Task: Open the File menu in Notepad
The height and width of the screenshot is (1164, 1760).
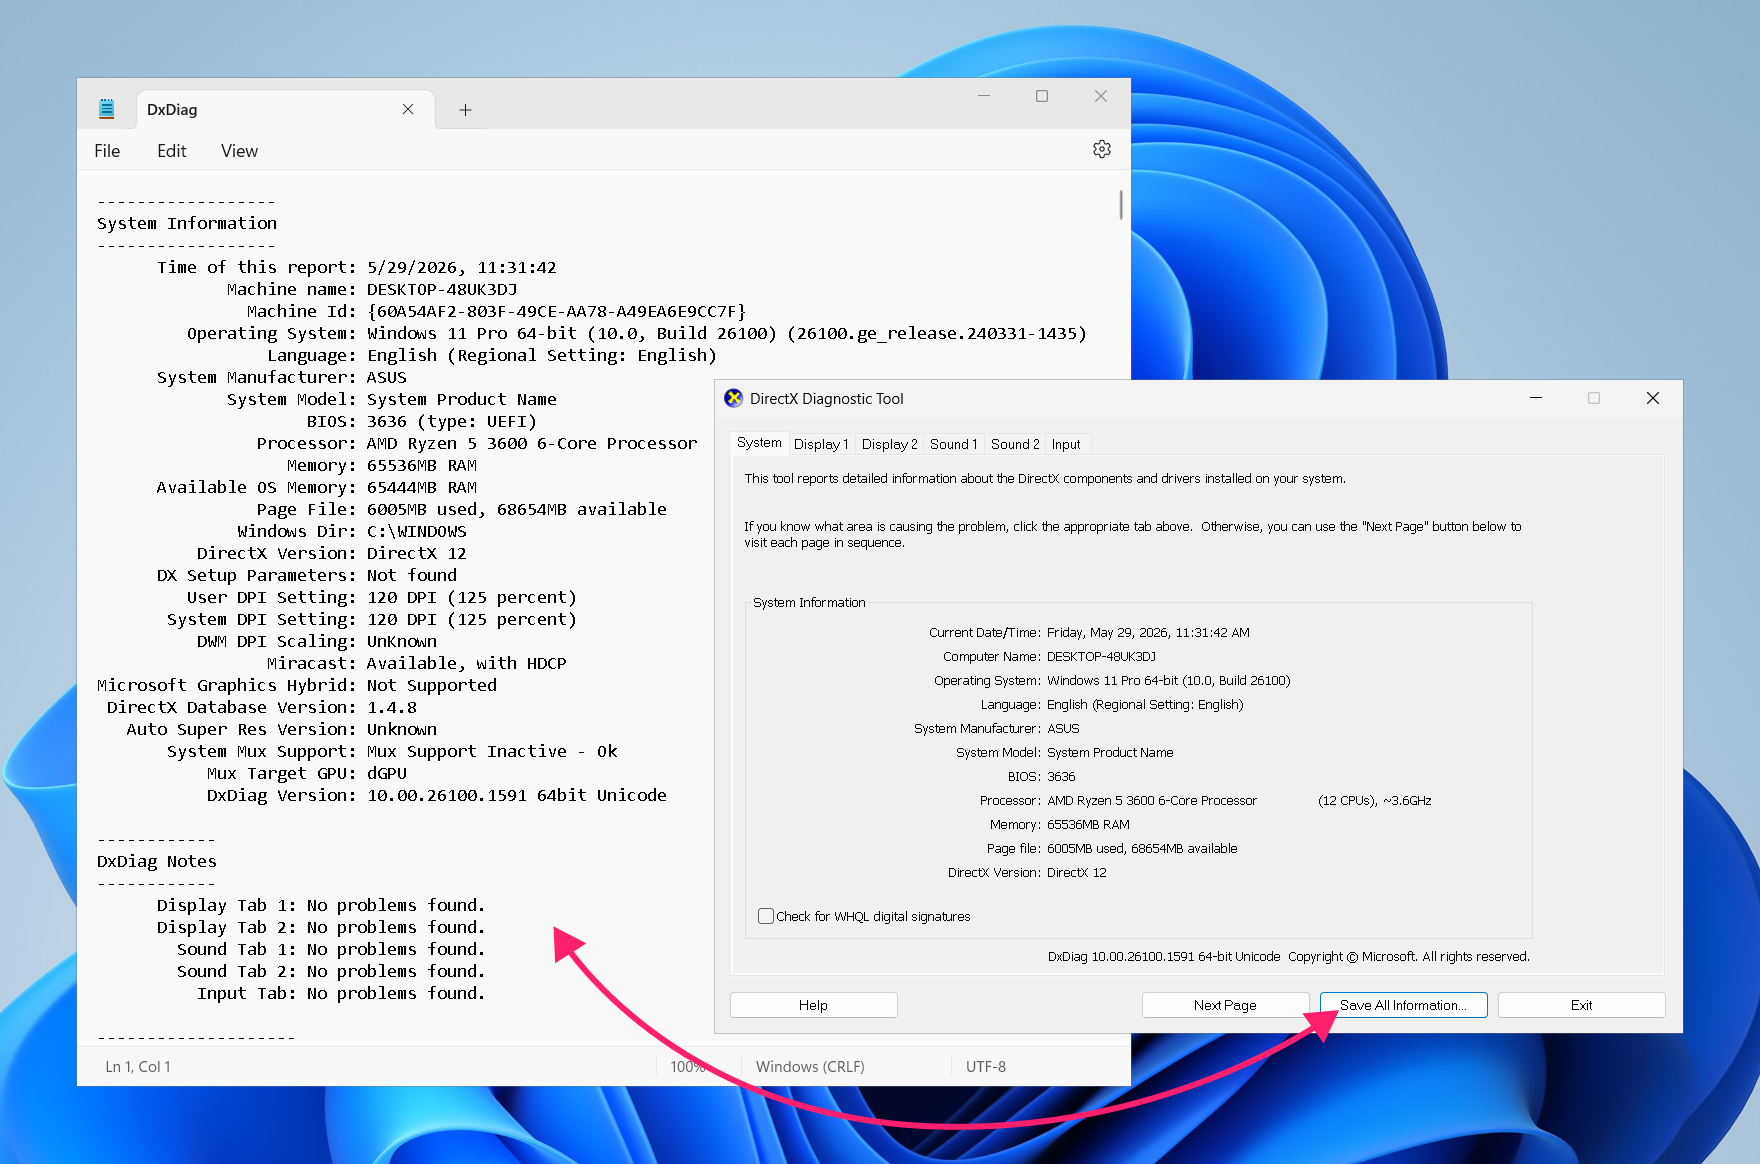Action: point(107,151)
